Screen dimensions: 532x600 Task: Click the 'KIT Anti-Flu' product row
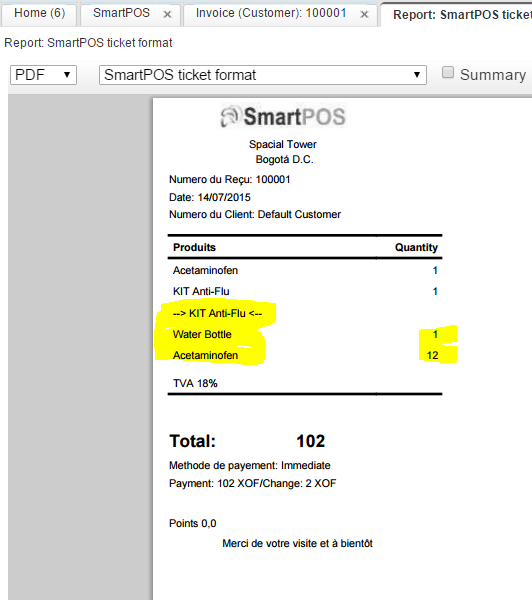coord(305,292)
